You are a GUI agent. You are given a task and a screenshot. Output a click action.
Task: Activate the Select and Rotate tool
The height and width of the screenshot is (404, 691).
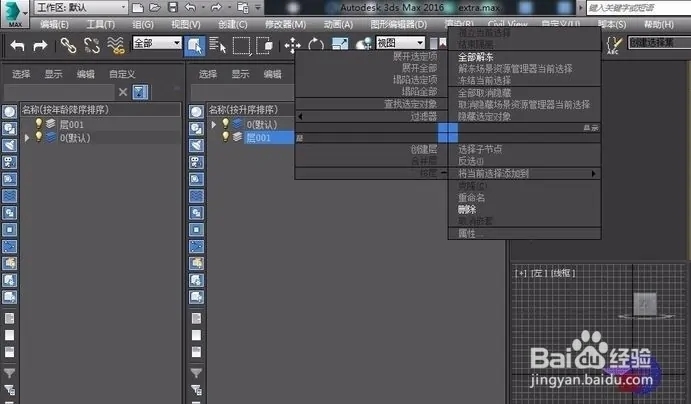[x=316, y=45]
